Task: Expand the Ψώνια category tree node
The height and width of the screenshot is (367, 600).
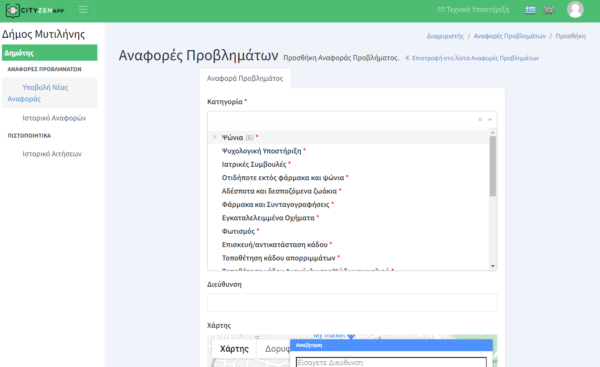Action: pyautogui.click(x=215, y=137)
